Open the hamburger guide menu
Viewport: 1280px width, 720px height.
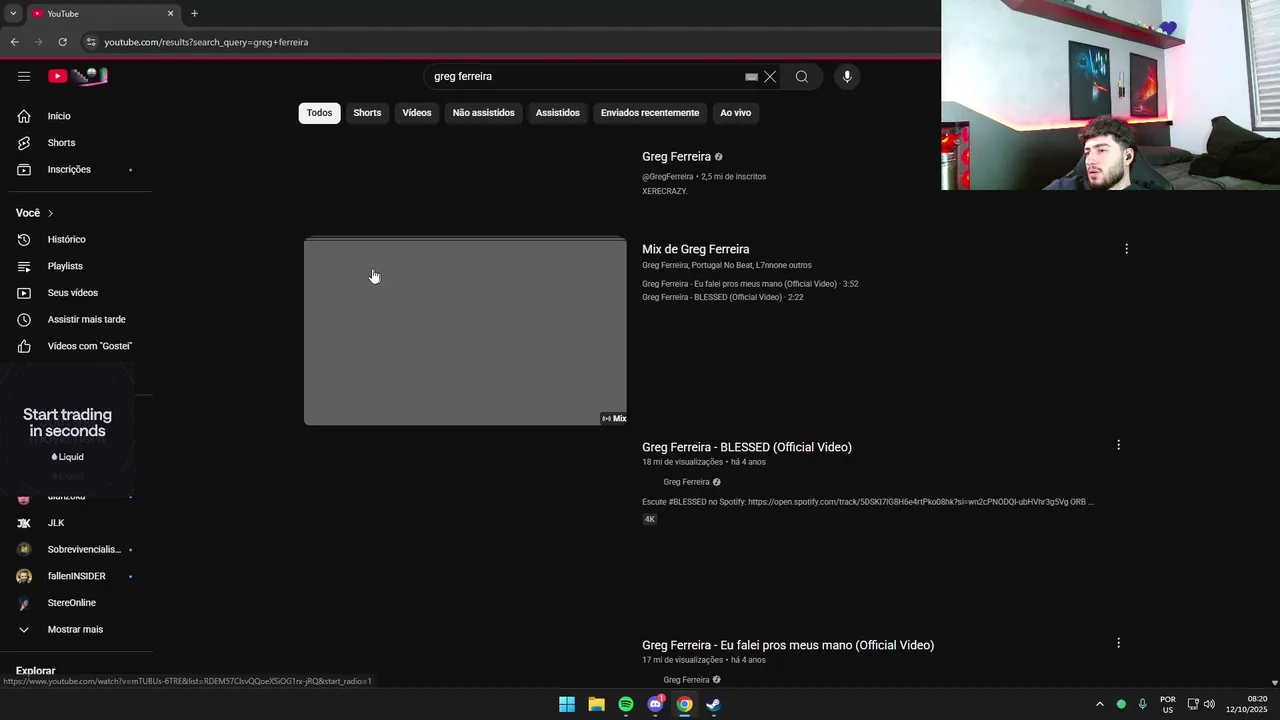24,76
